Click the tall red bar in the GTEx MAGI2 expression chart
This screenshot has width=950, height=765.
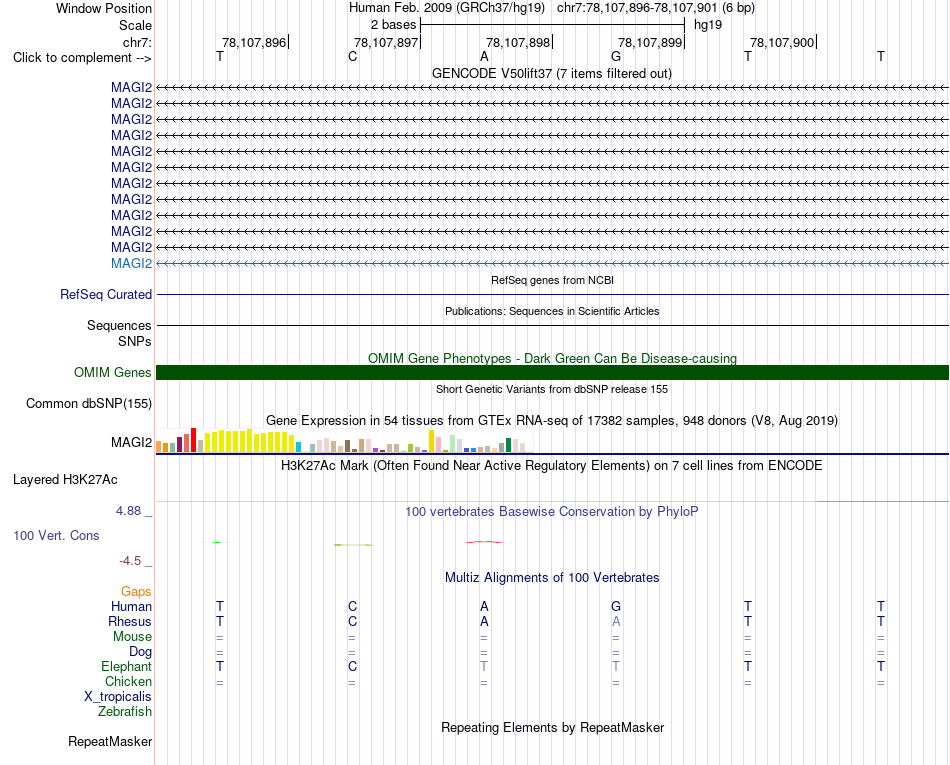pos(193,440)
